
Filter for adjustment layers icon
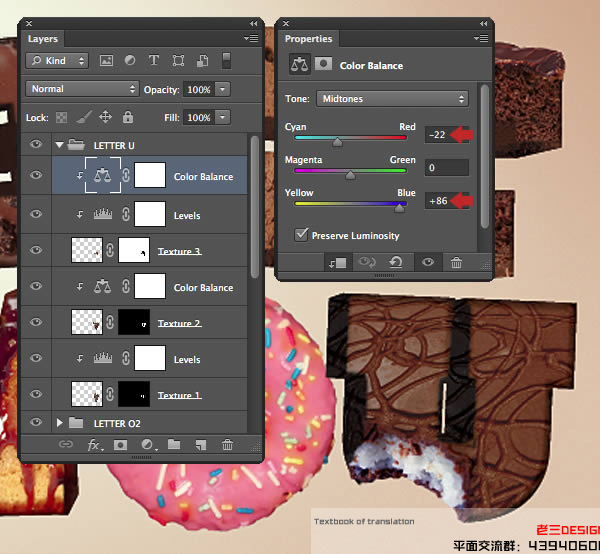pos(130,60)
